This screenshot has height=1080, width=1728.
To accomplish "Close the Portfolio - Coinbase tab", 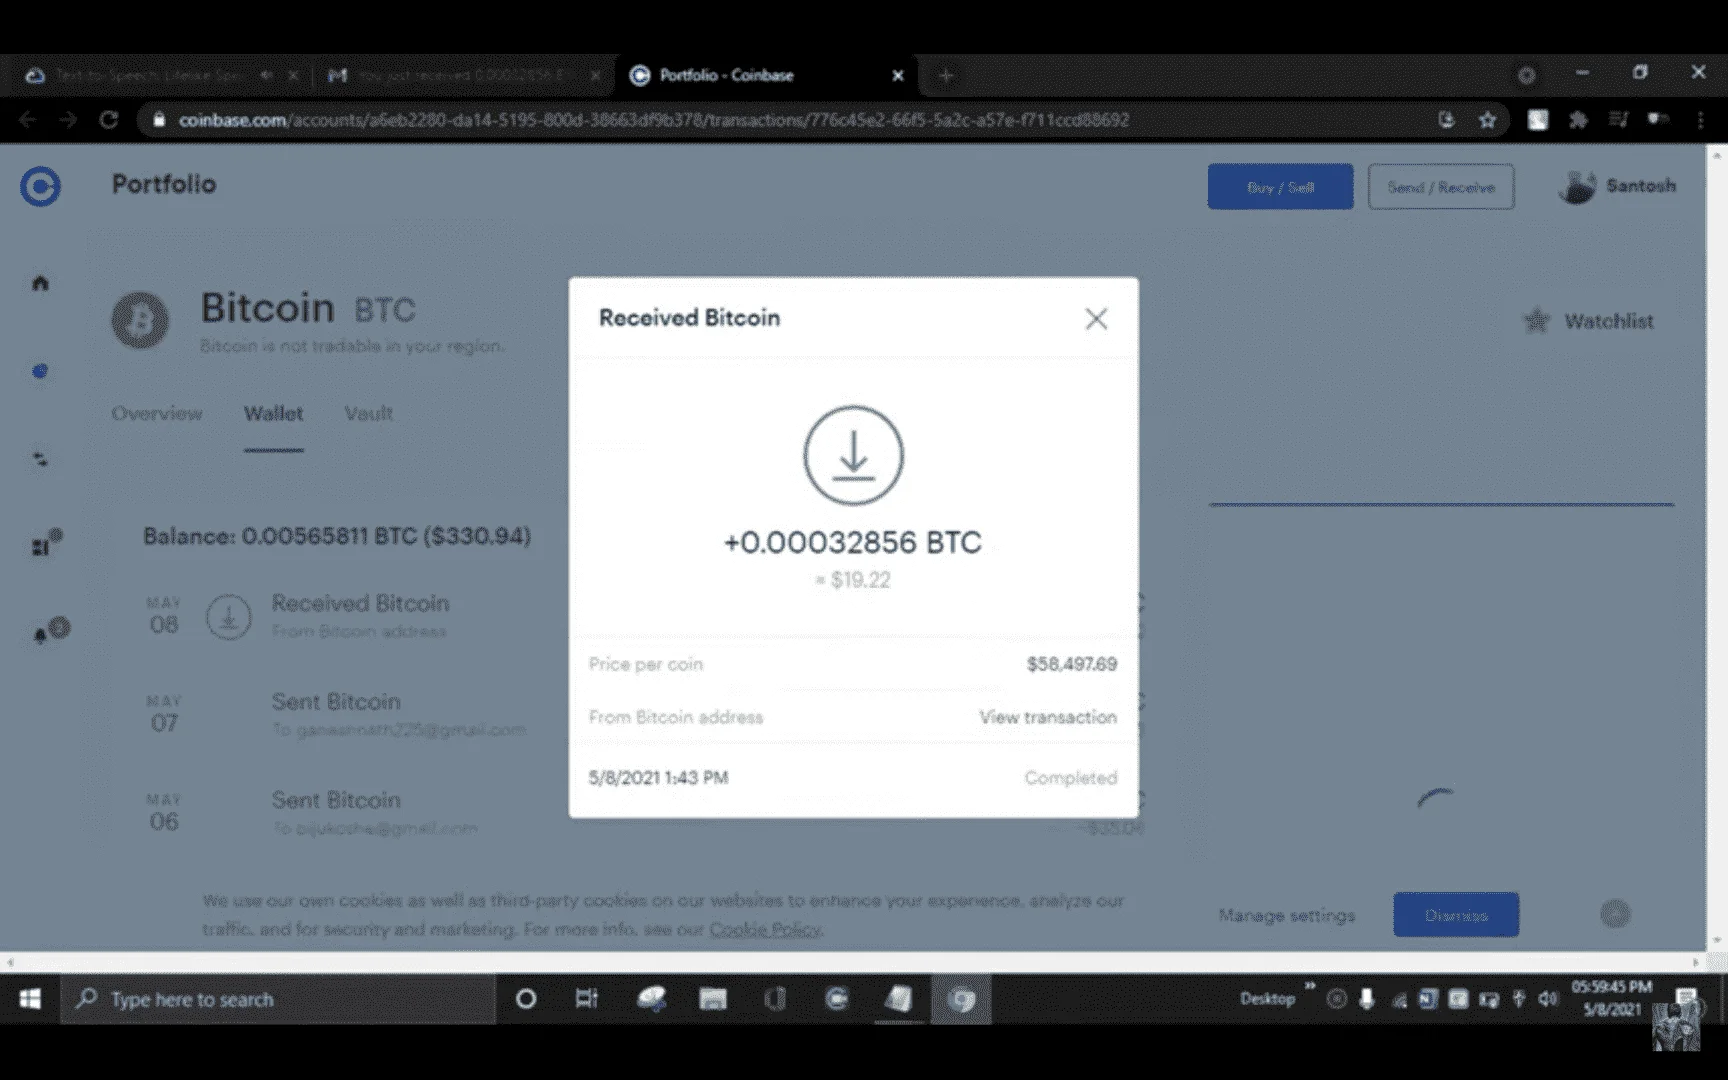I will tap(897, 75).
